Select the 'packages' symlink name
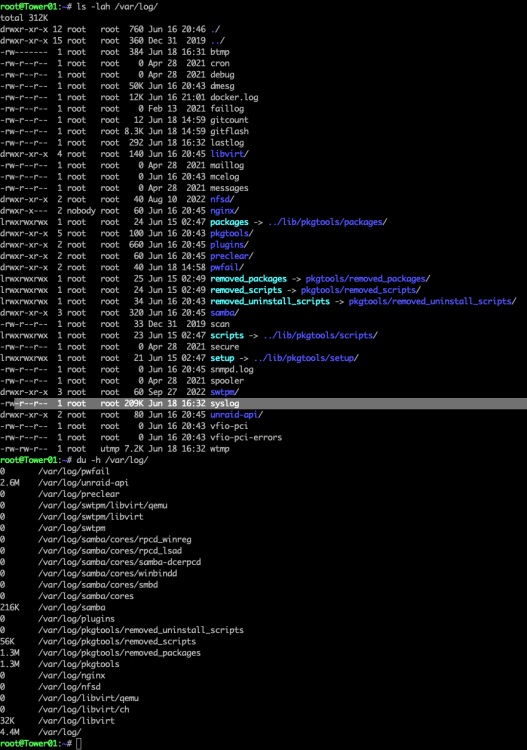Image resolution: width=527 pixels, height=750 pixels. (x=230, y=222)
